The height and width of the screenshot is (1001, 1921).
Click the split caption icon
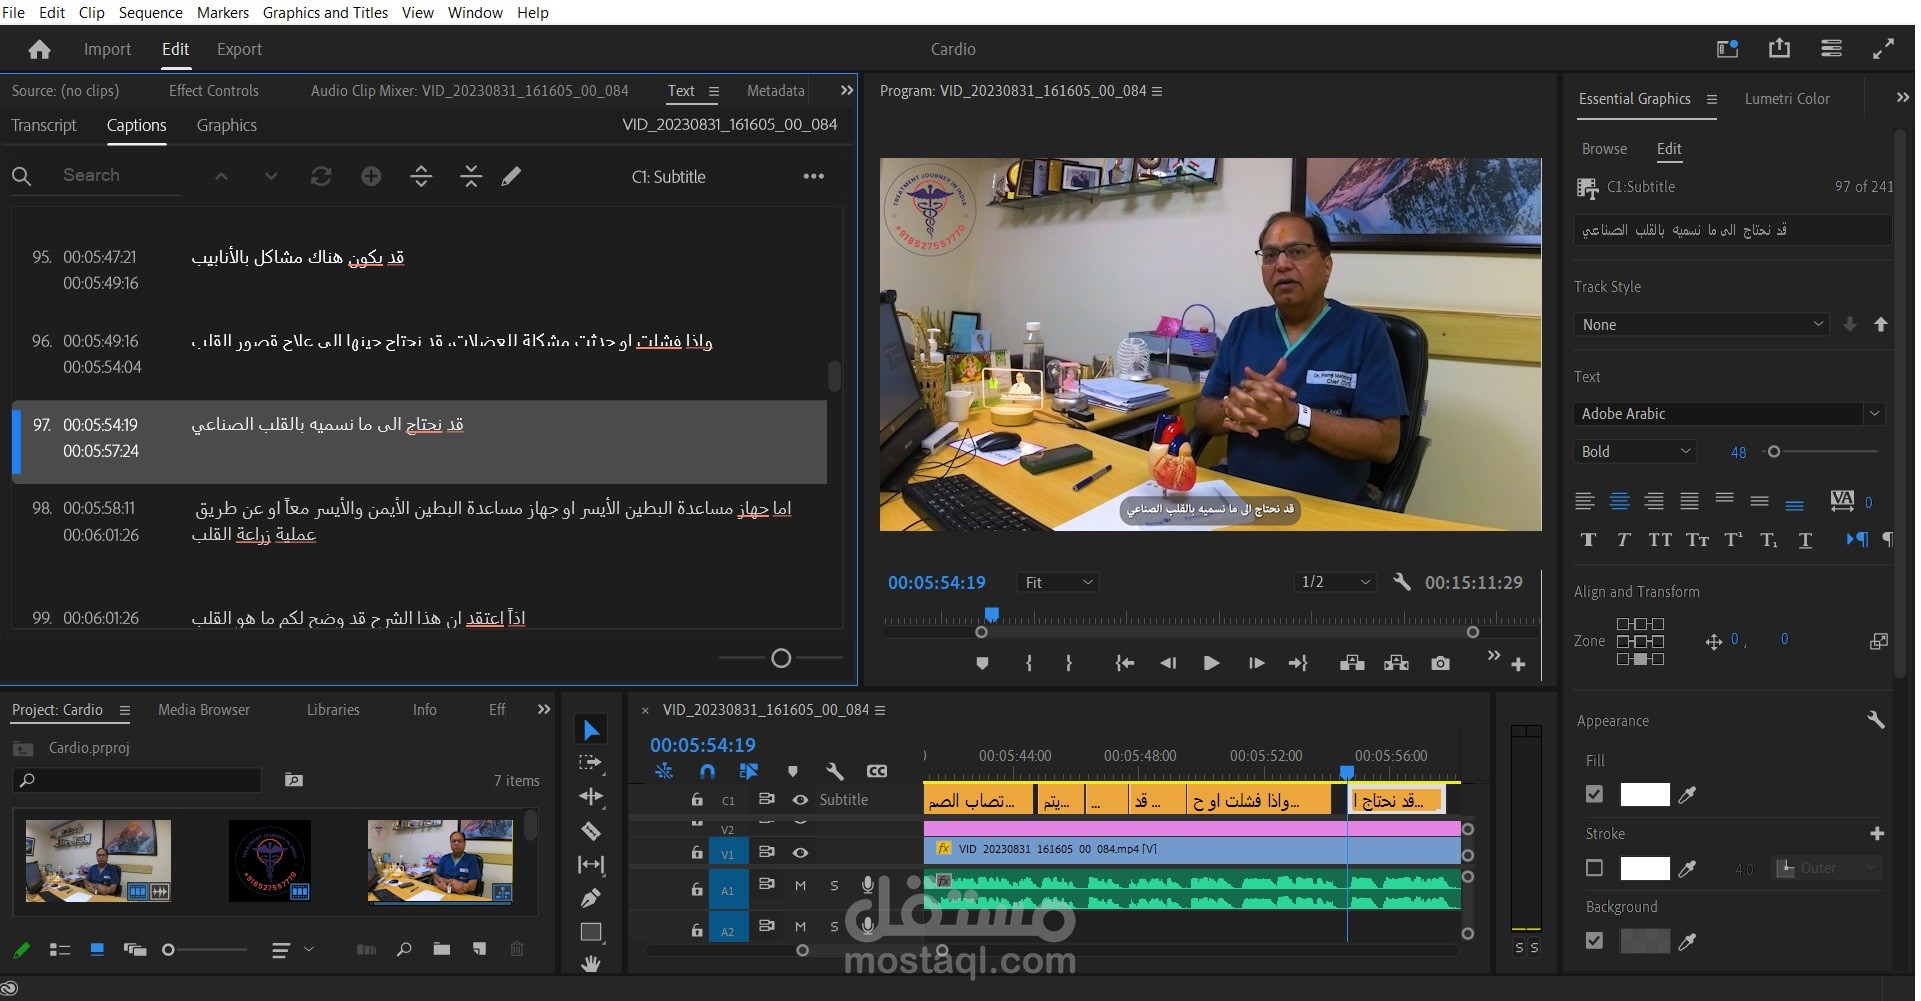click(421, 177)
